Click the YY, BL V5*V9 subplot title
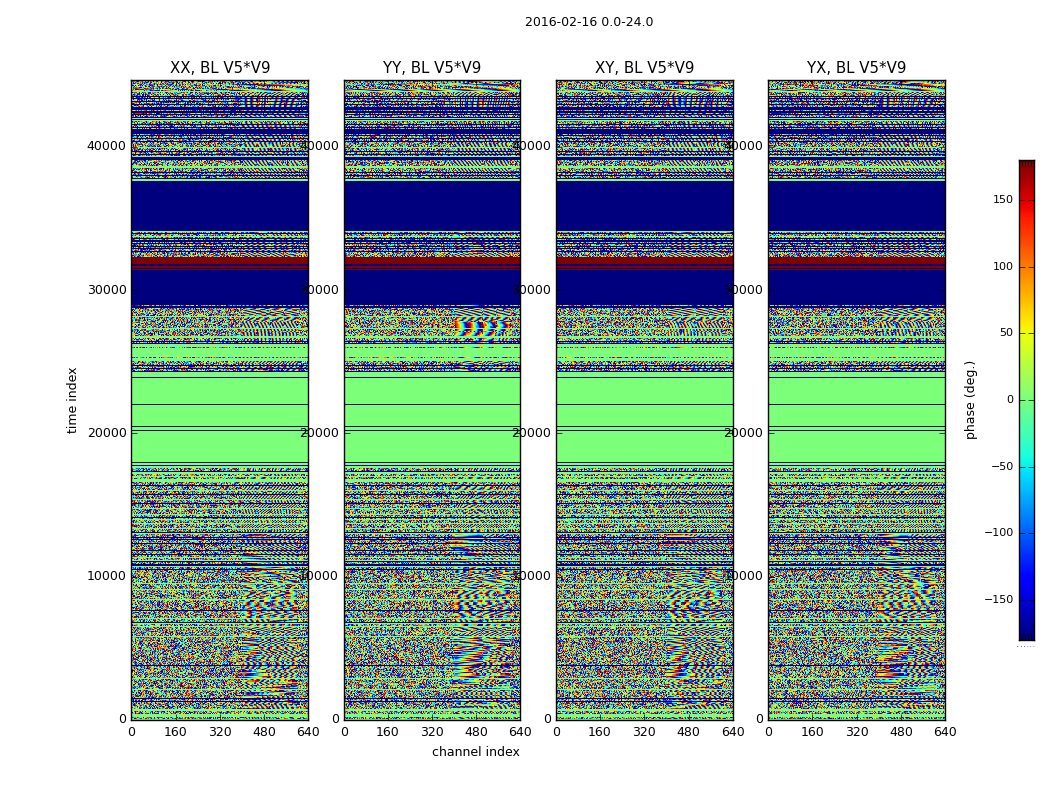1050x800 pixels. [432, 68]
